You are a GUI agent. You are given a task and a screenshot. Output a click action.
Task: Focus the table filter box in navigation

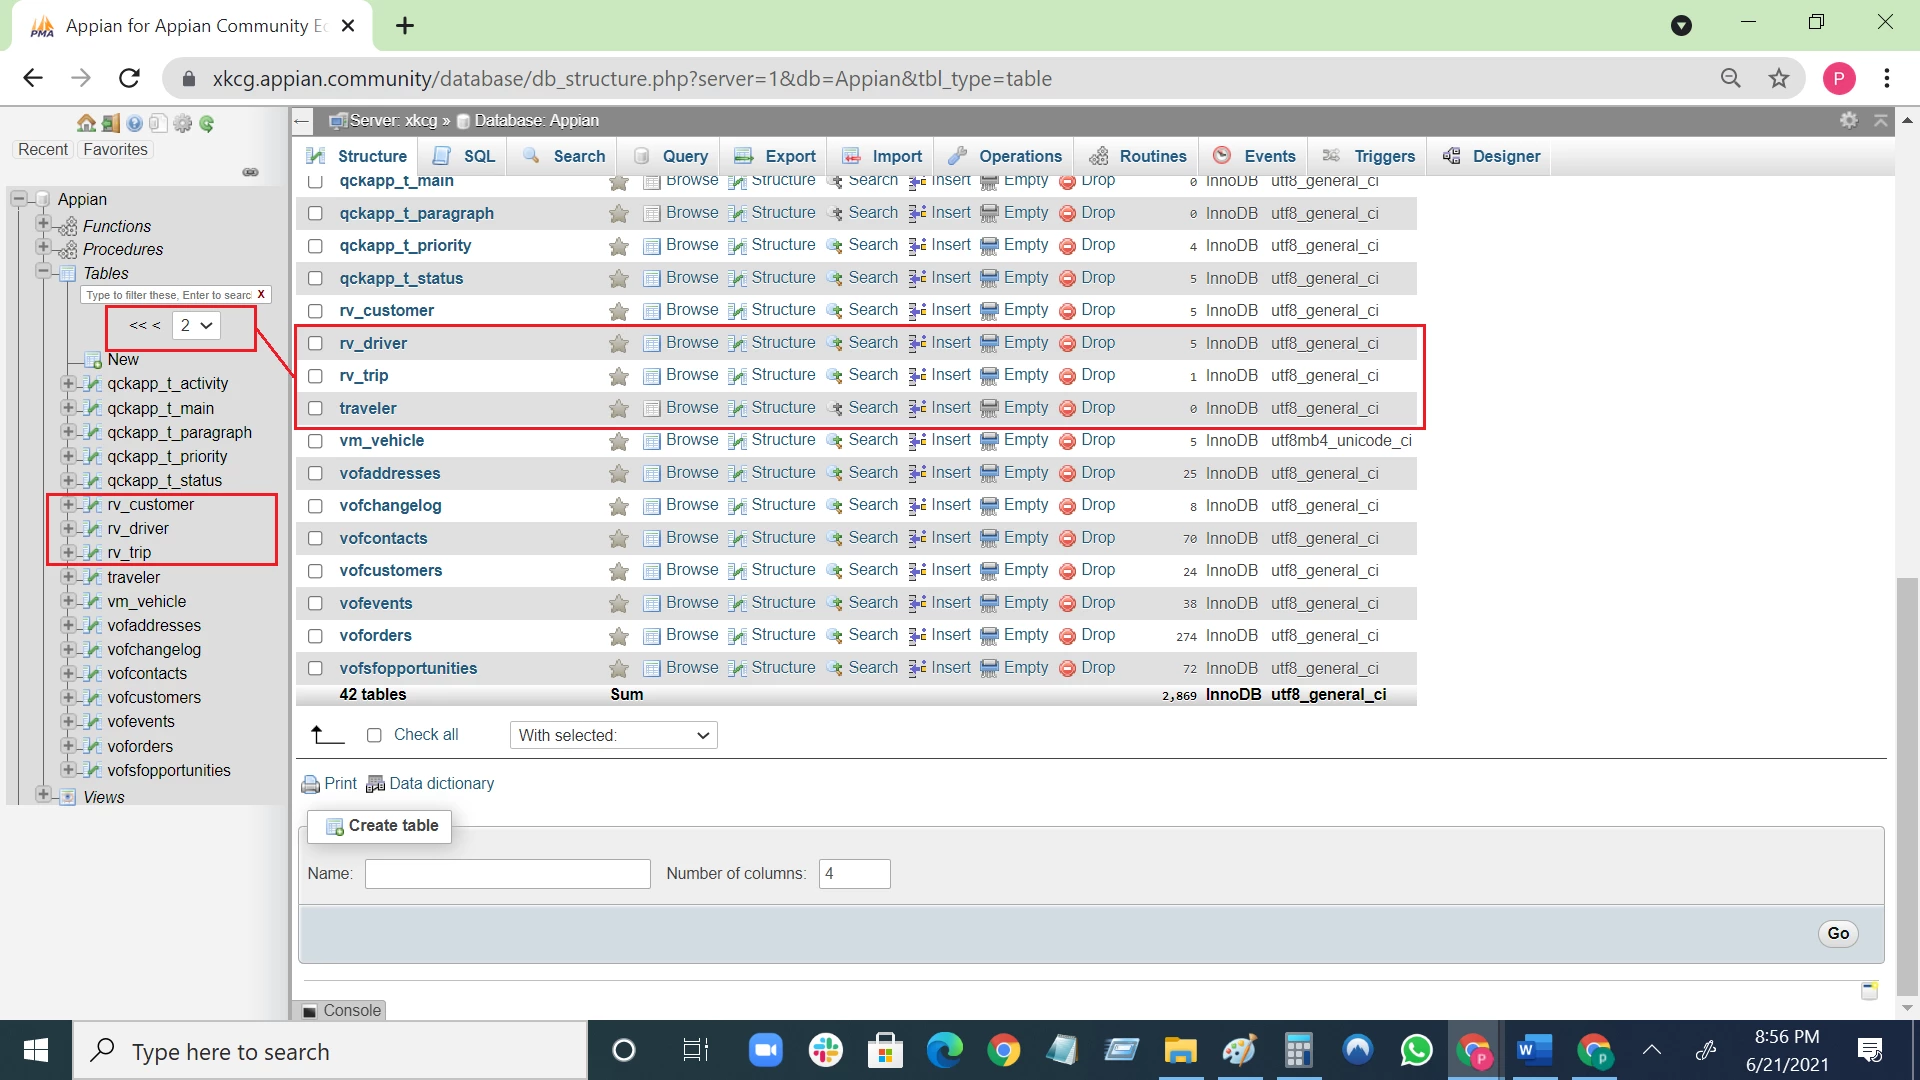pyautogui.click(x=168, y=295)
